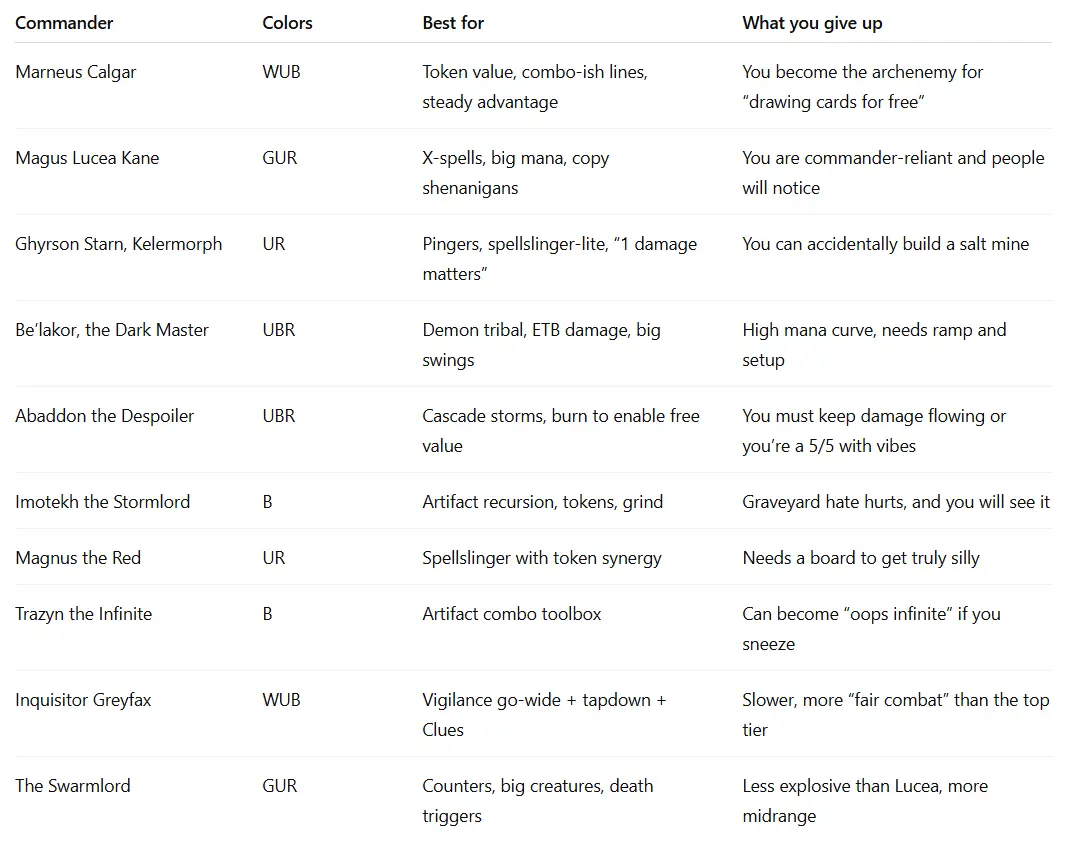Viewport: 1075px width, 849px height.
Task: Click the Imotekh the Stormlord cell
Action: point(102,502)
